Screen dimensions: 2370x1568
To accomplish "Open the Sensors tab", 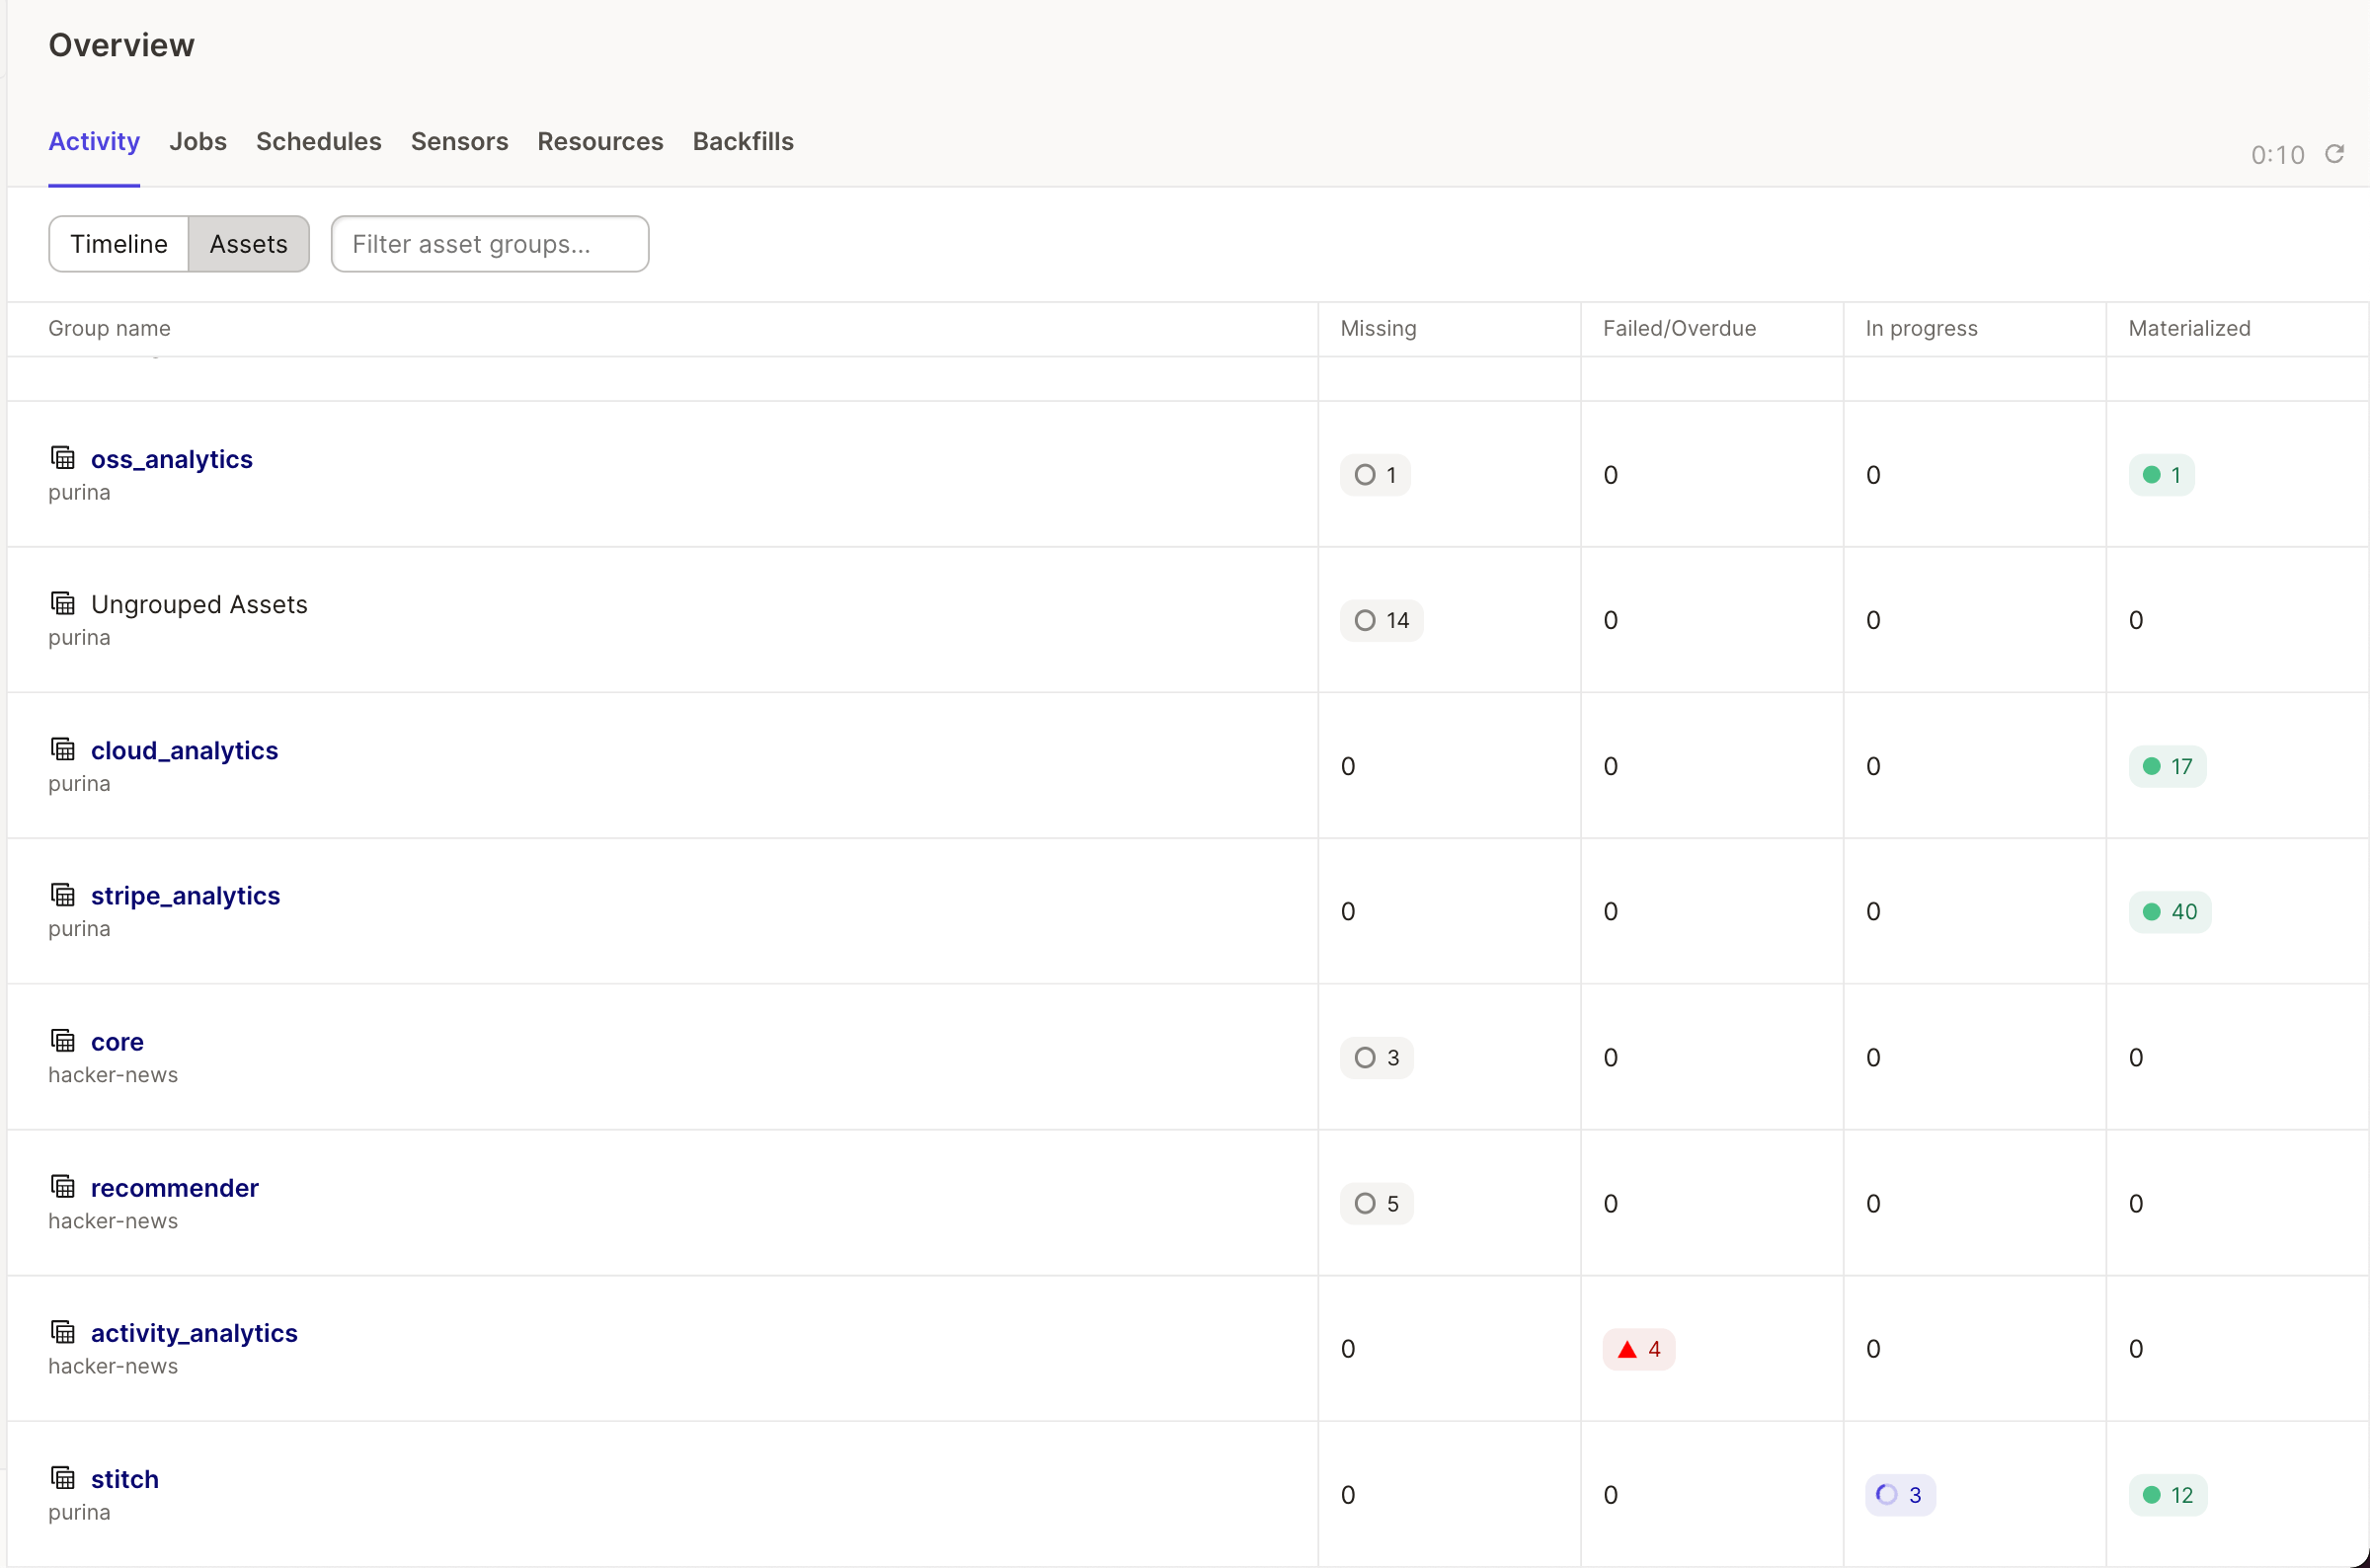I will pos(459,141).
